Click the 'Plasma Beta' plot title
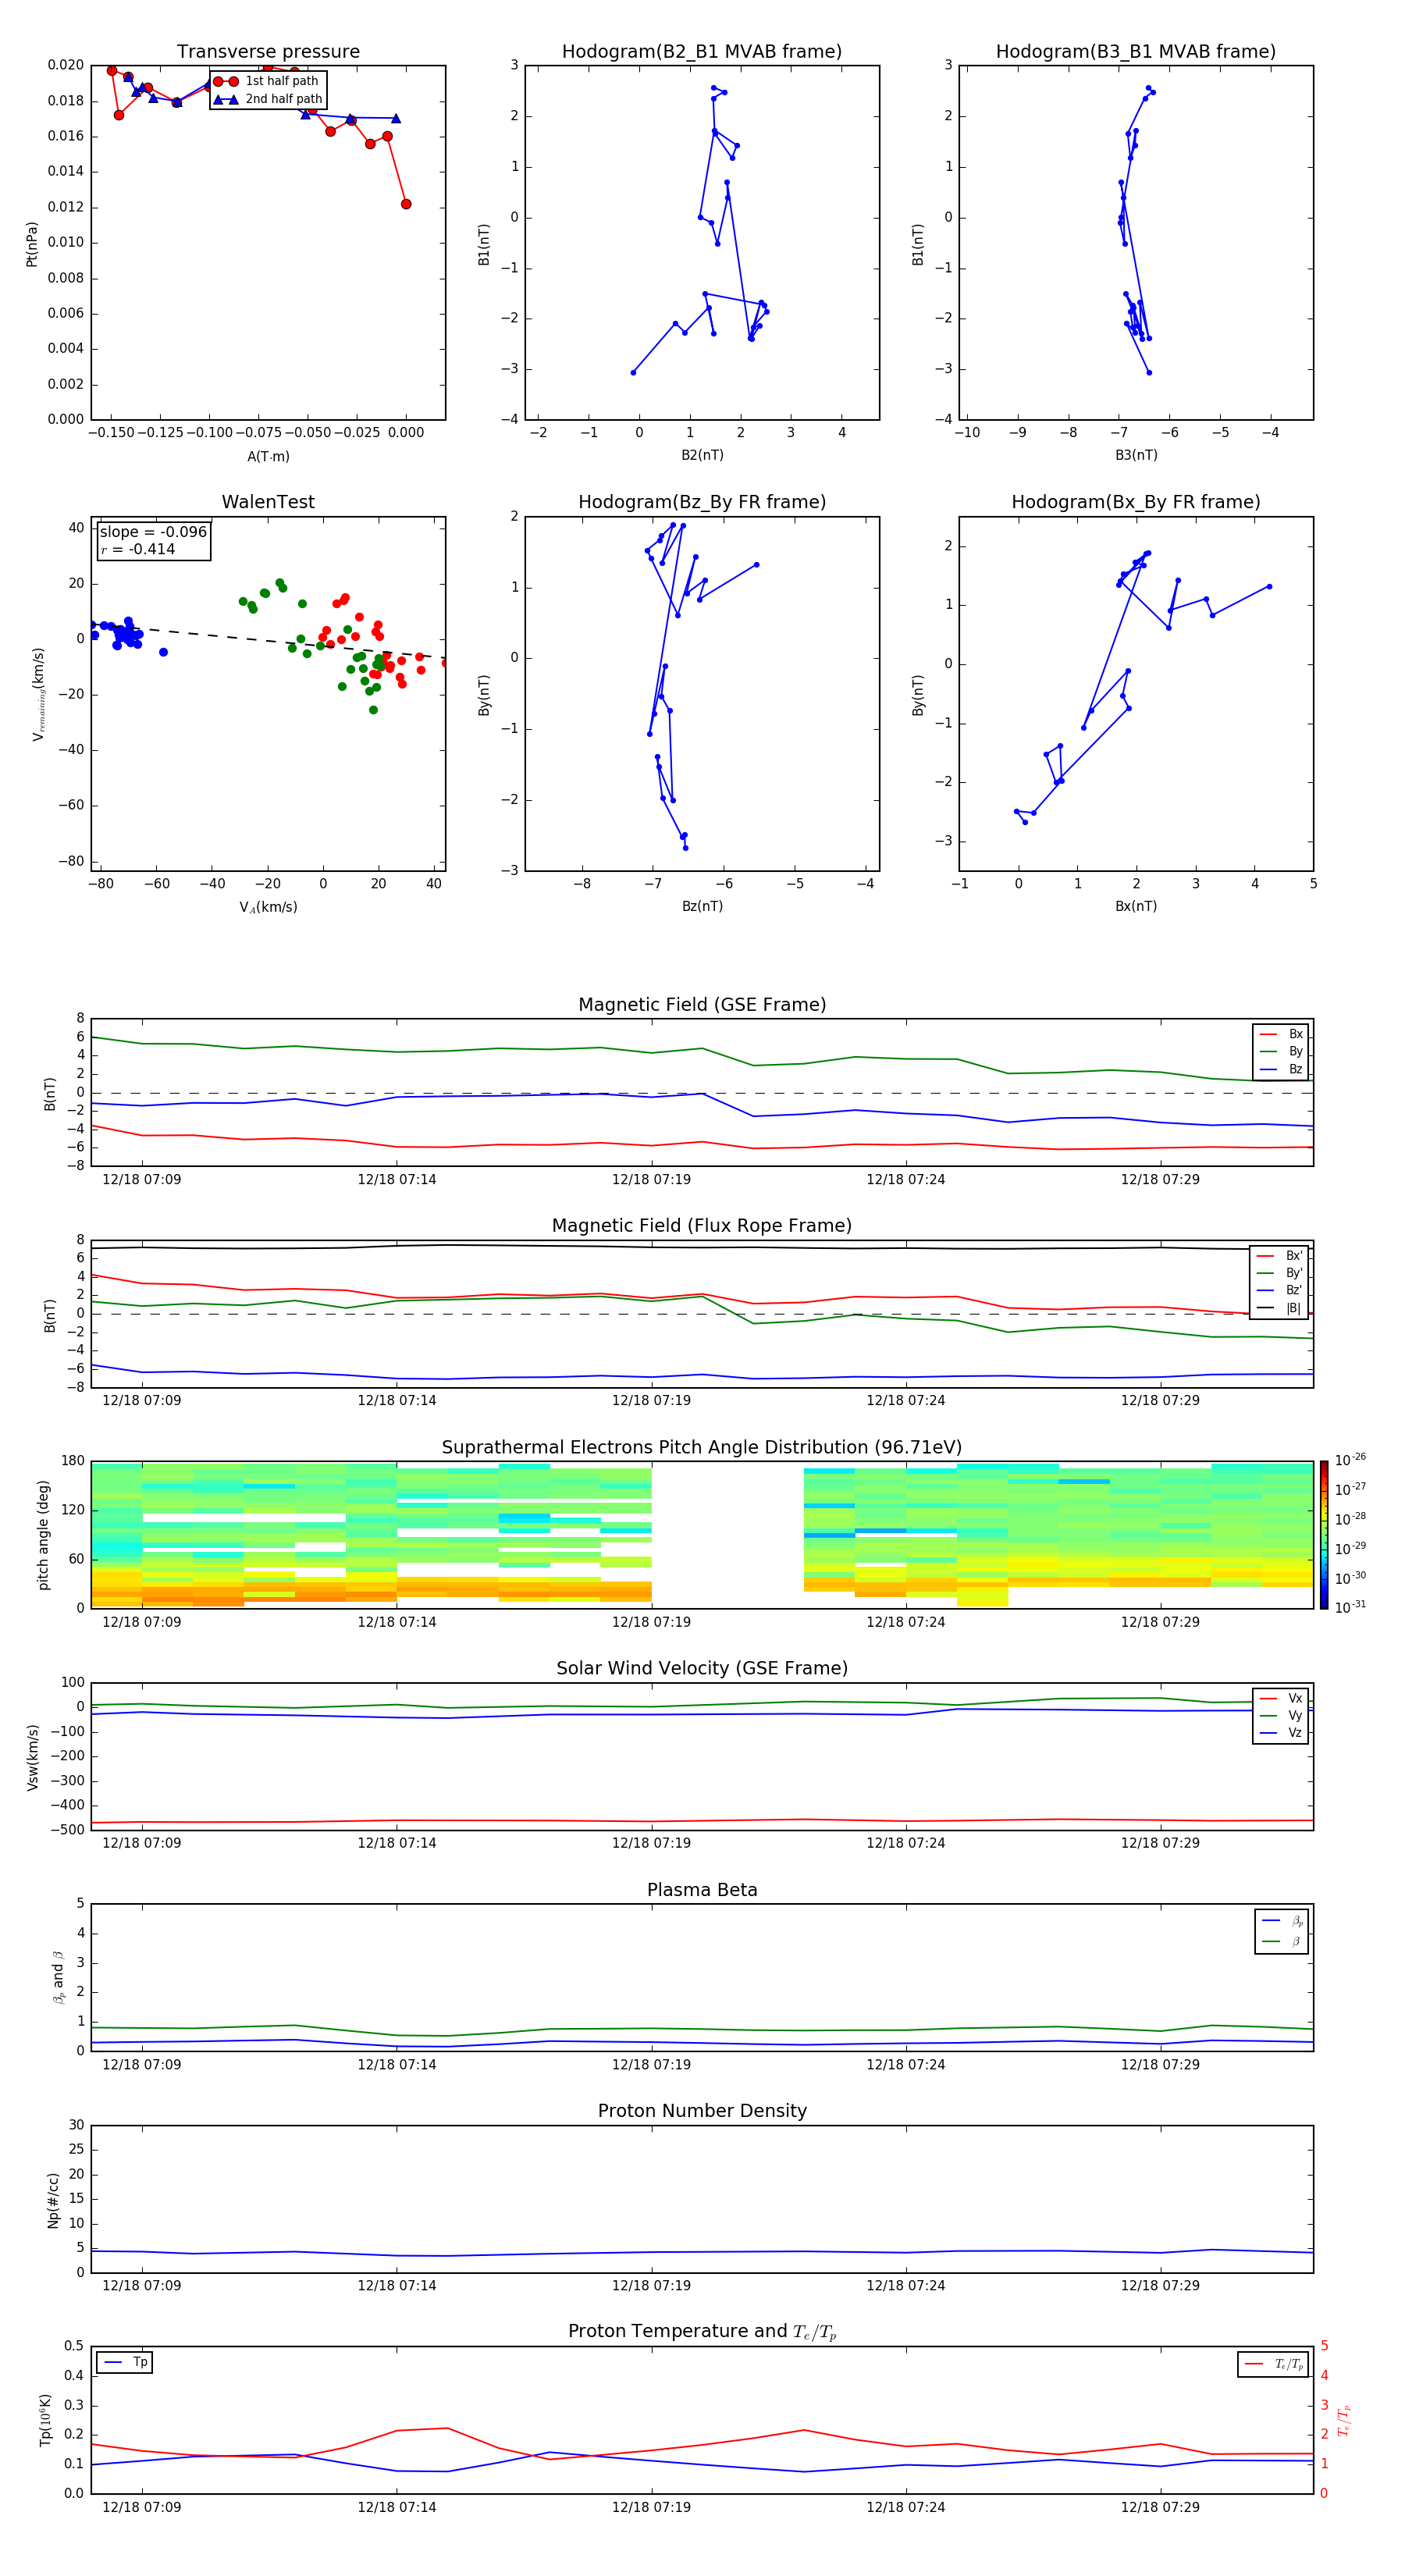The width and height of the screenshot is (1405, 2576). (702, 1890)
